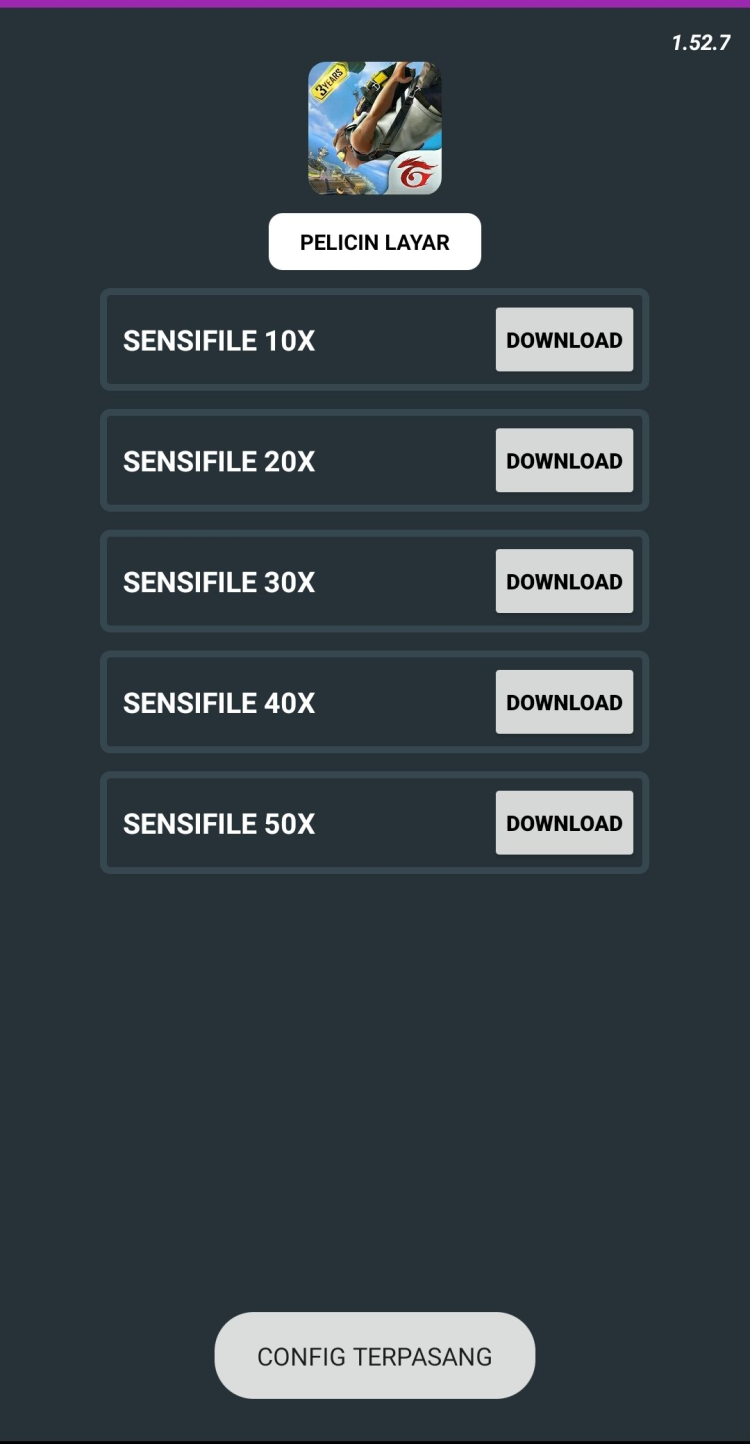Click the purple bar at the top
The width and height of the screenshot is (750, 1444).
(375, 4)
